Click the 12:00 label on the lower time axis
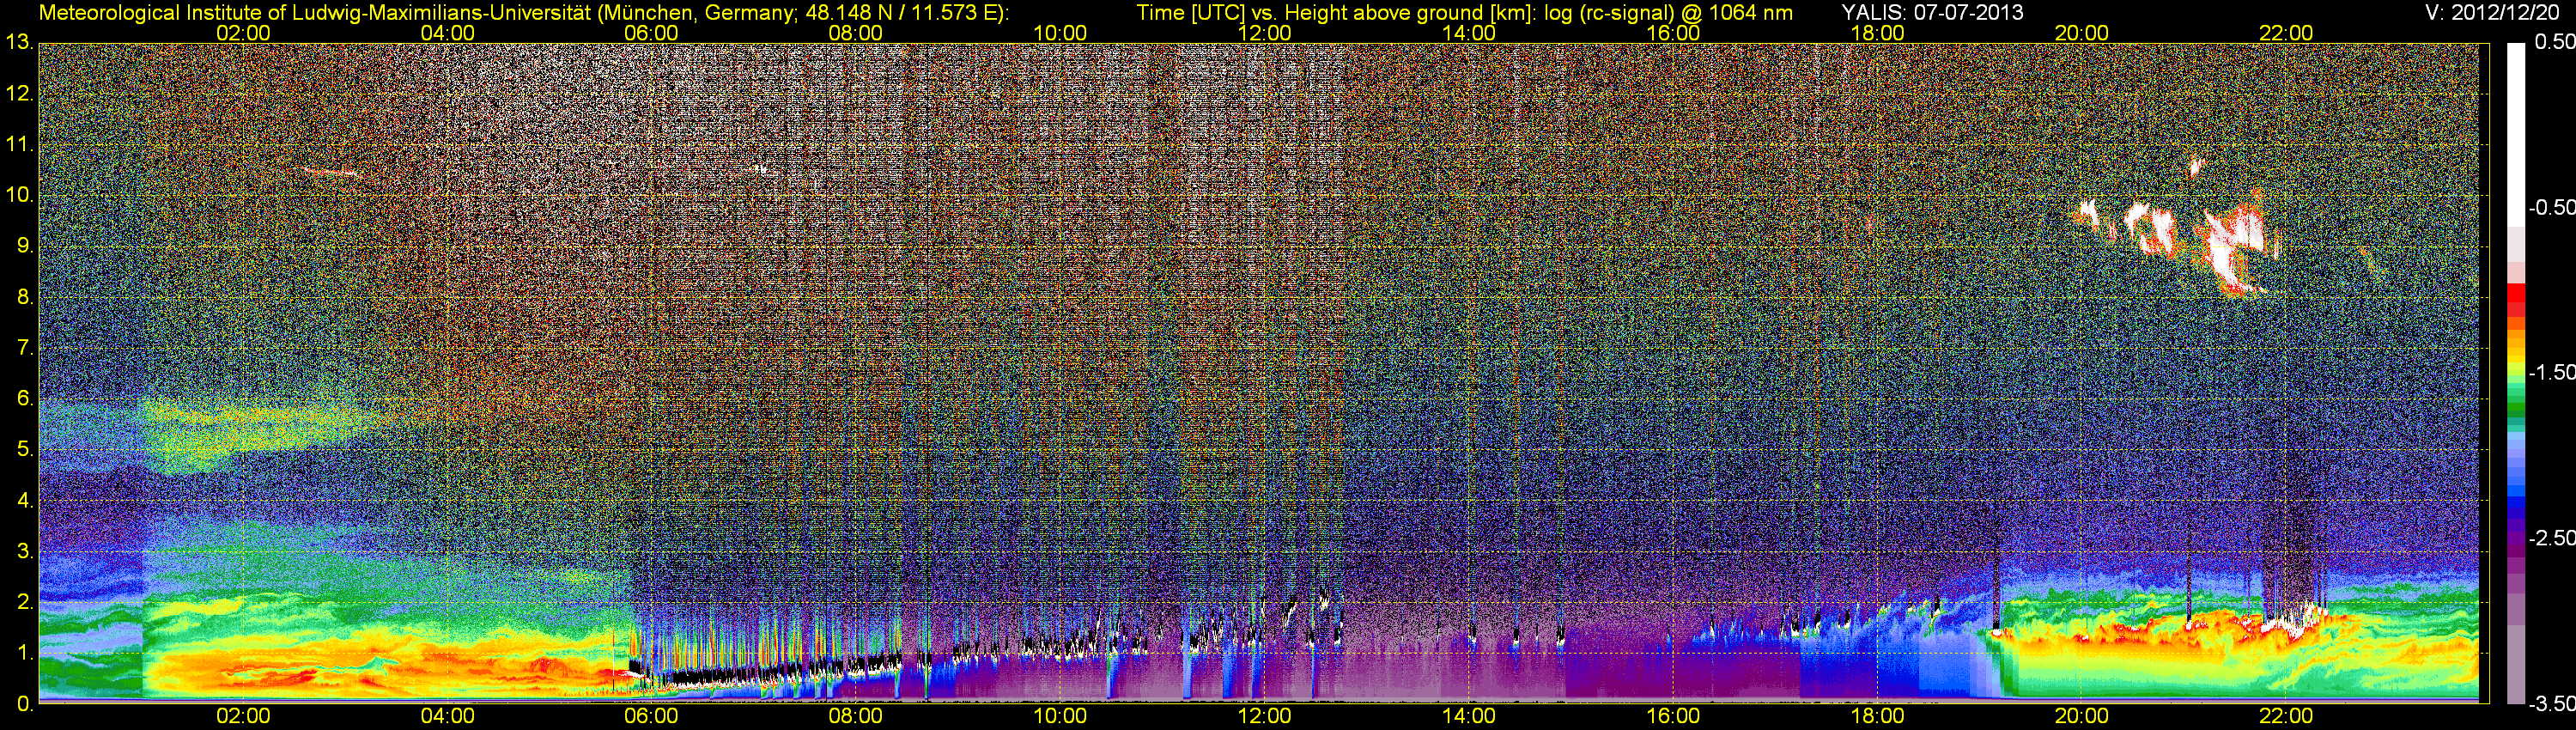 point(1264,716)
